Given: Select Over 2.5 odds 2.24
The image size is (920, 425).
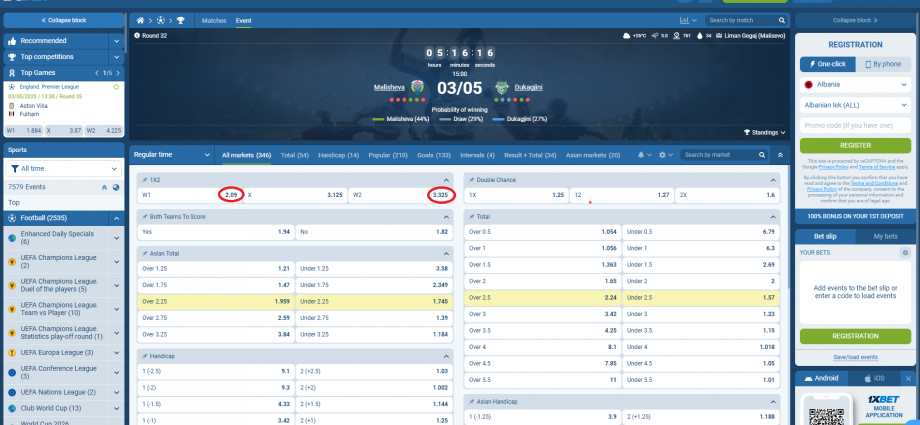Looking at the screenshot, I should [542, 298].
